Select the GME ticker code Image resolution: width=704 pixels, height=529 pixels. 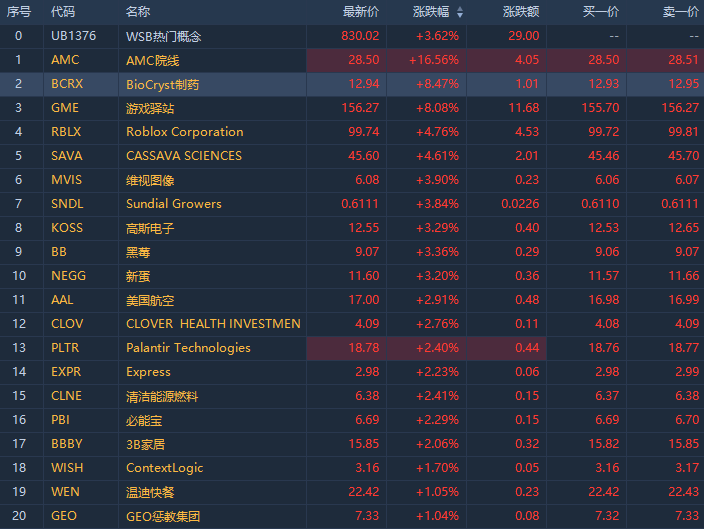pos(65,108)
